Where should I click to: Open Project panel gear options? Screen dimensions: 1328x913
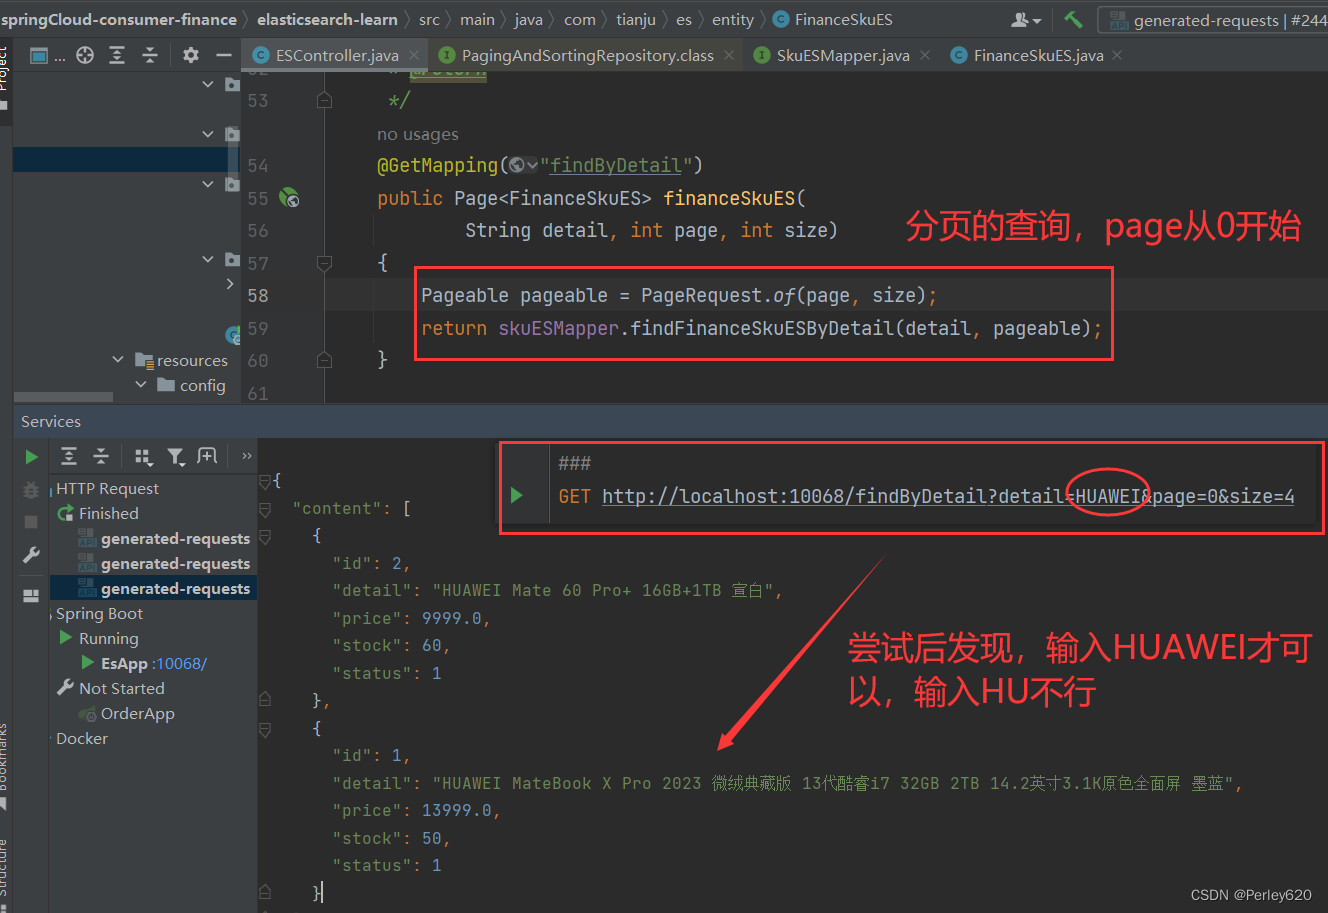[x=191, y=56]
